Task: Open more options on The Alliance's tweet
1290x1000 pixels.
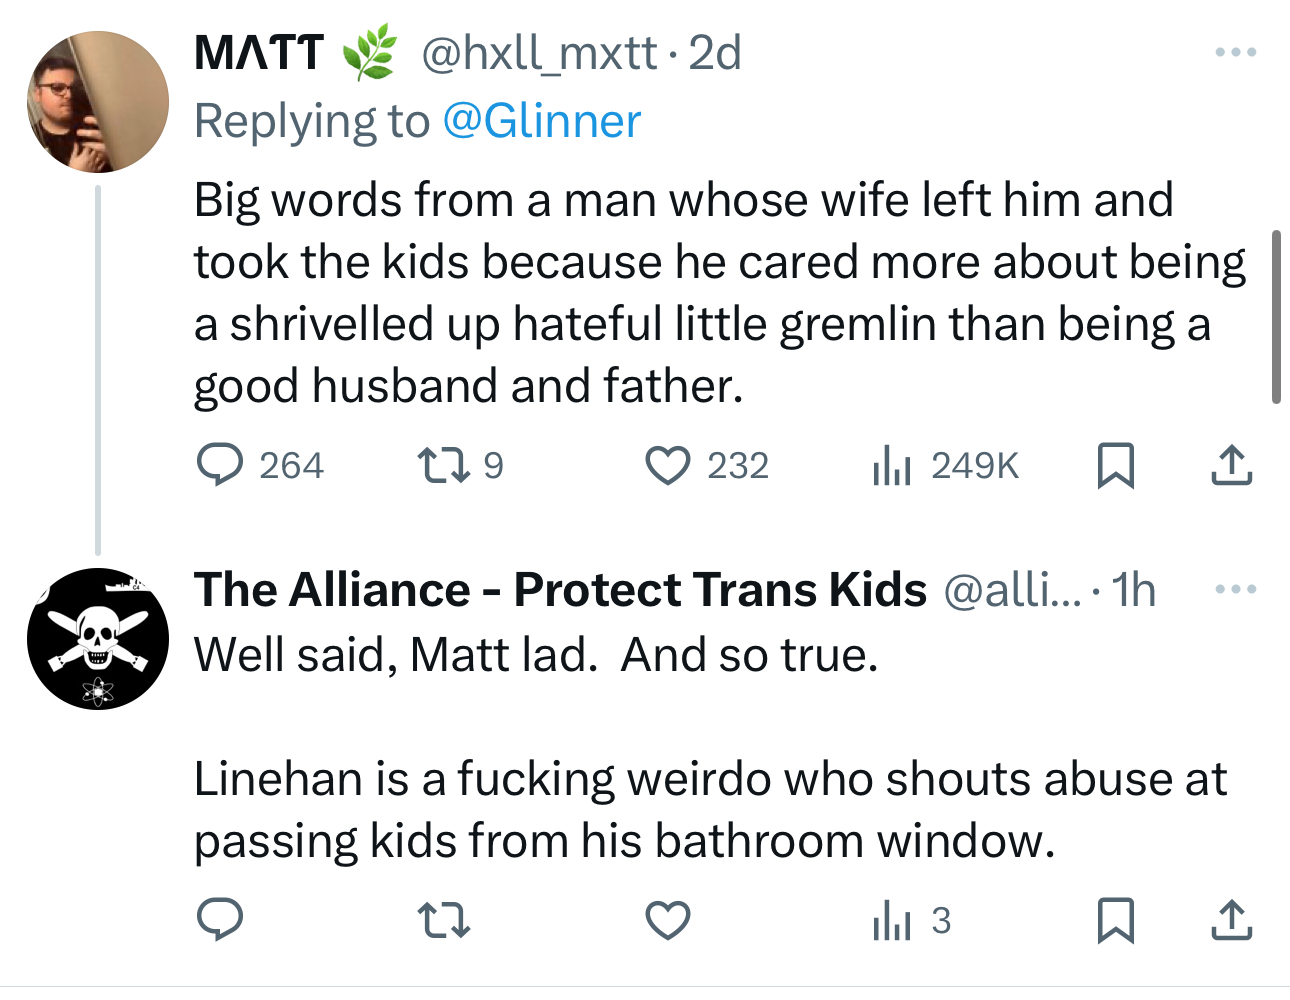Action: (x=1235, y=589)
